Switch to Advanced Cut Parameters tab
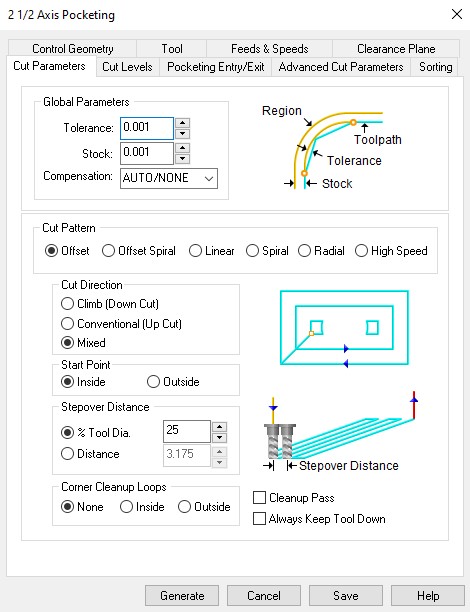The width and height of the screenshot is (470, 612). 341,67
